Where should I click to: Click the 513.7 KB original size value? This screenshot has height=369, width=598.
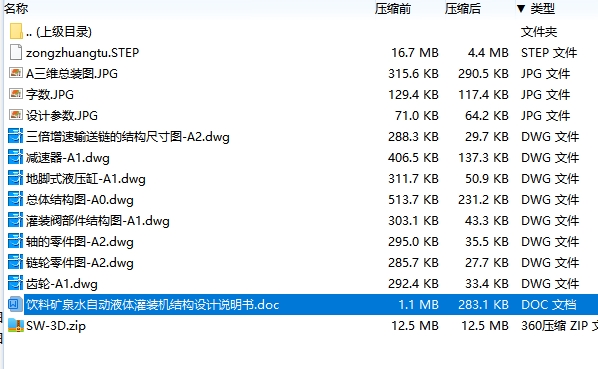click(413, 199)
